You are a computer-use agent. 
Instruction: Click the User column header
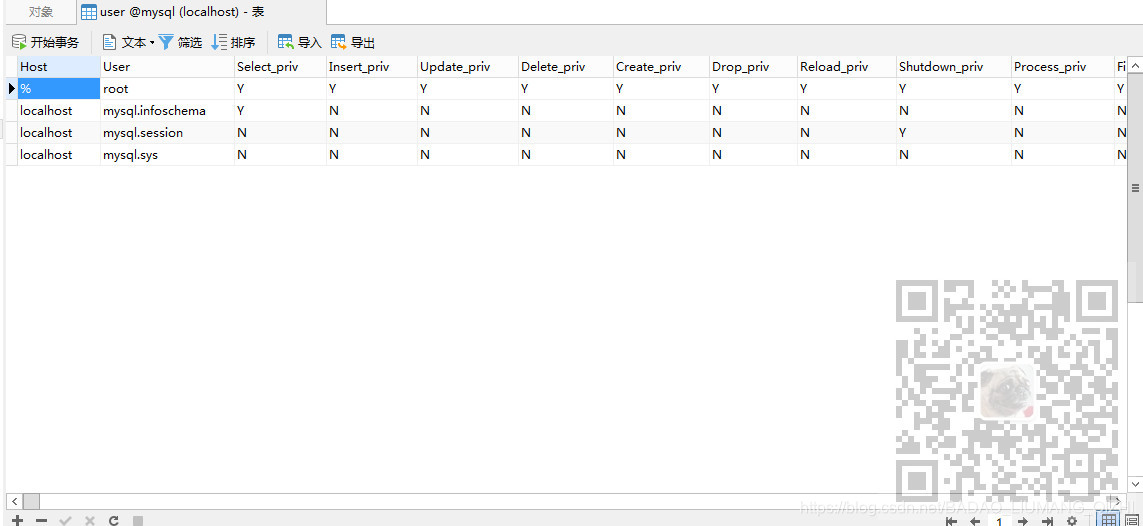(x=167, y=66)
